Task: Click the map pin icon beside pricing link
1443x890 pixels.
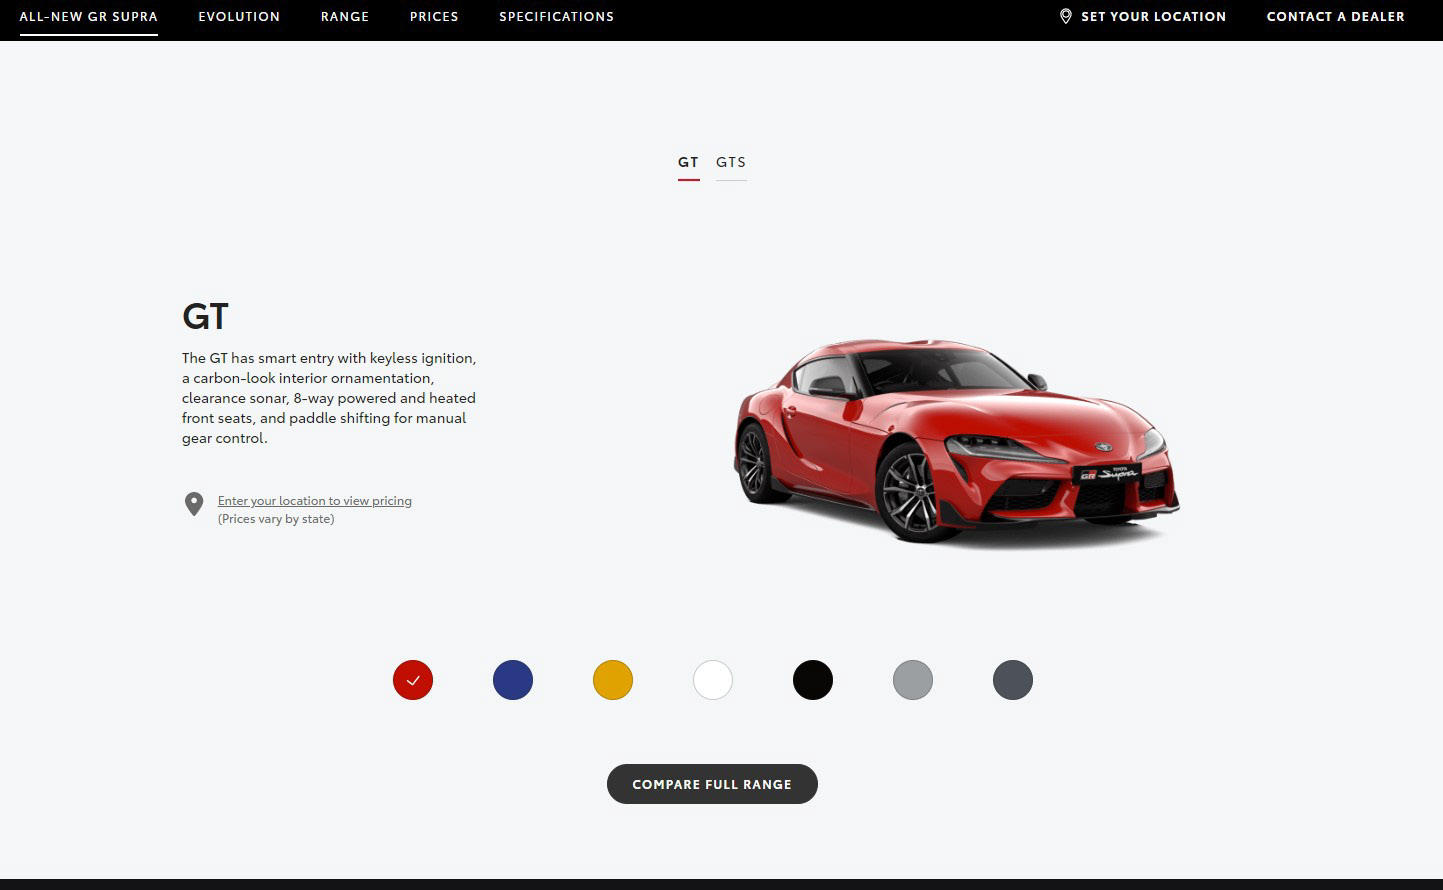Action: tap(194, 504)
